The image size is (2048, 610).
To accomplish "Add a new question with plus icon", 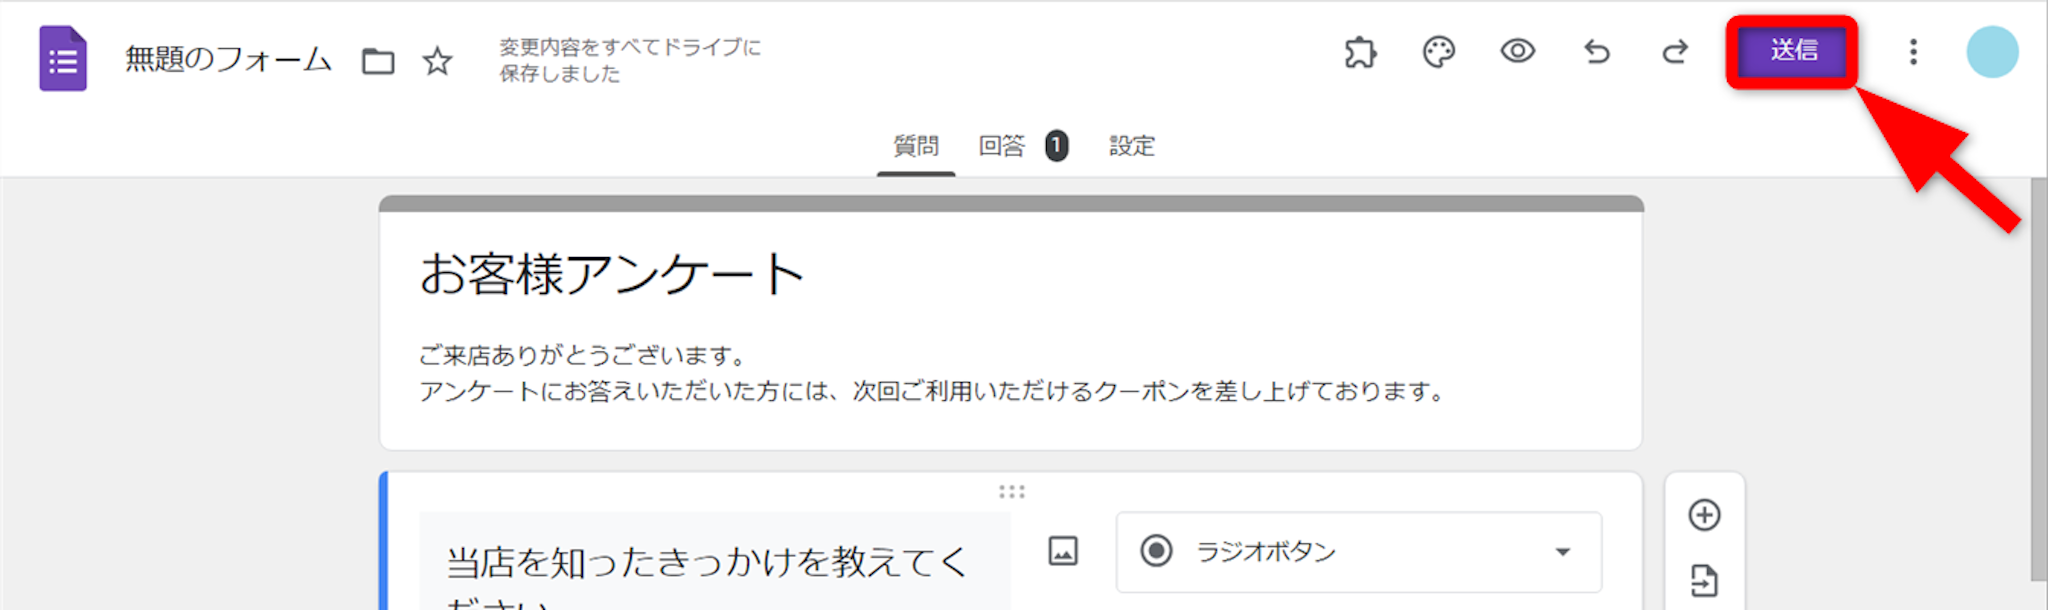I will (1704, 515).
